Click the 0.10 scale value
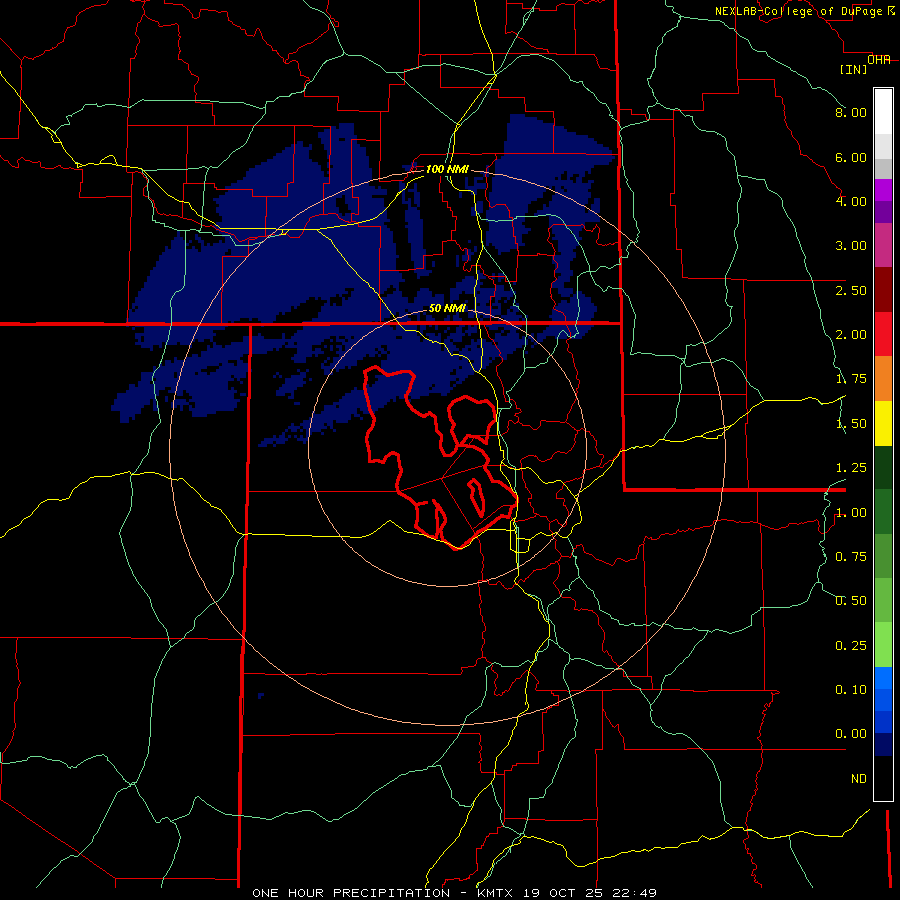 point(851,690)
